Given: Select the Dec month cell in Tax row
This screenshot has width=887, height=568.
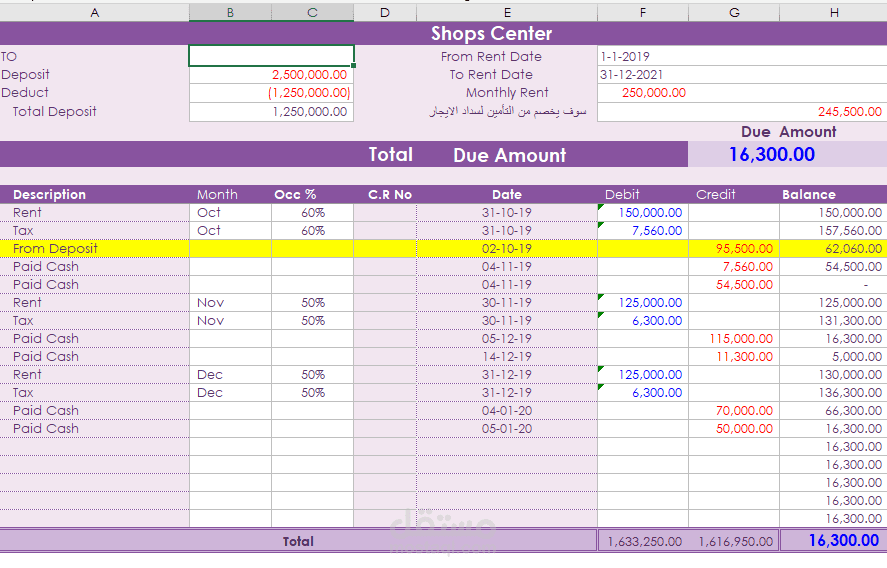Looking at the screenshot, I should pos(230,393).
